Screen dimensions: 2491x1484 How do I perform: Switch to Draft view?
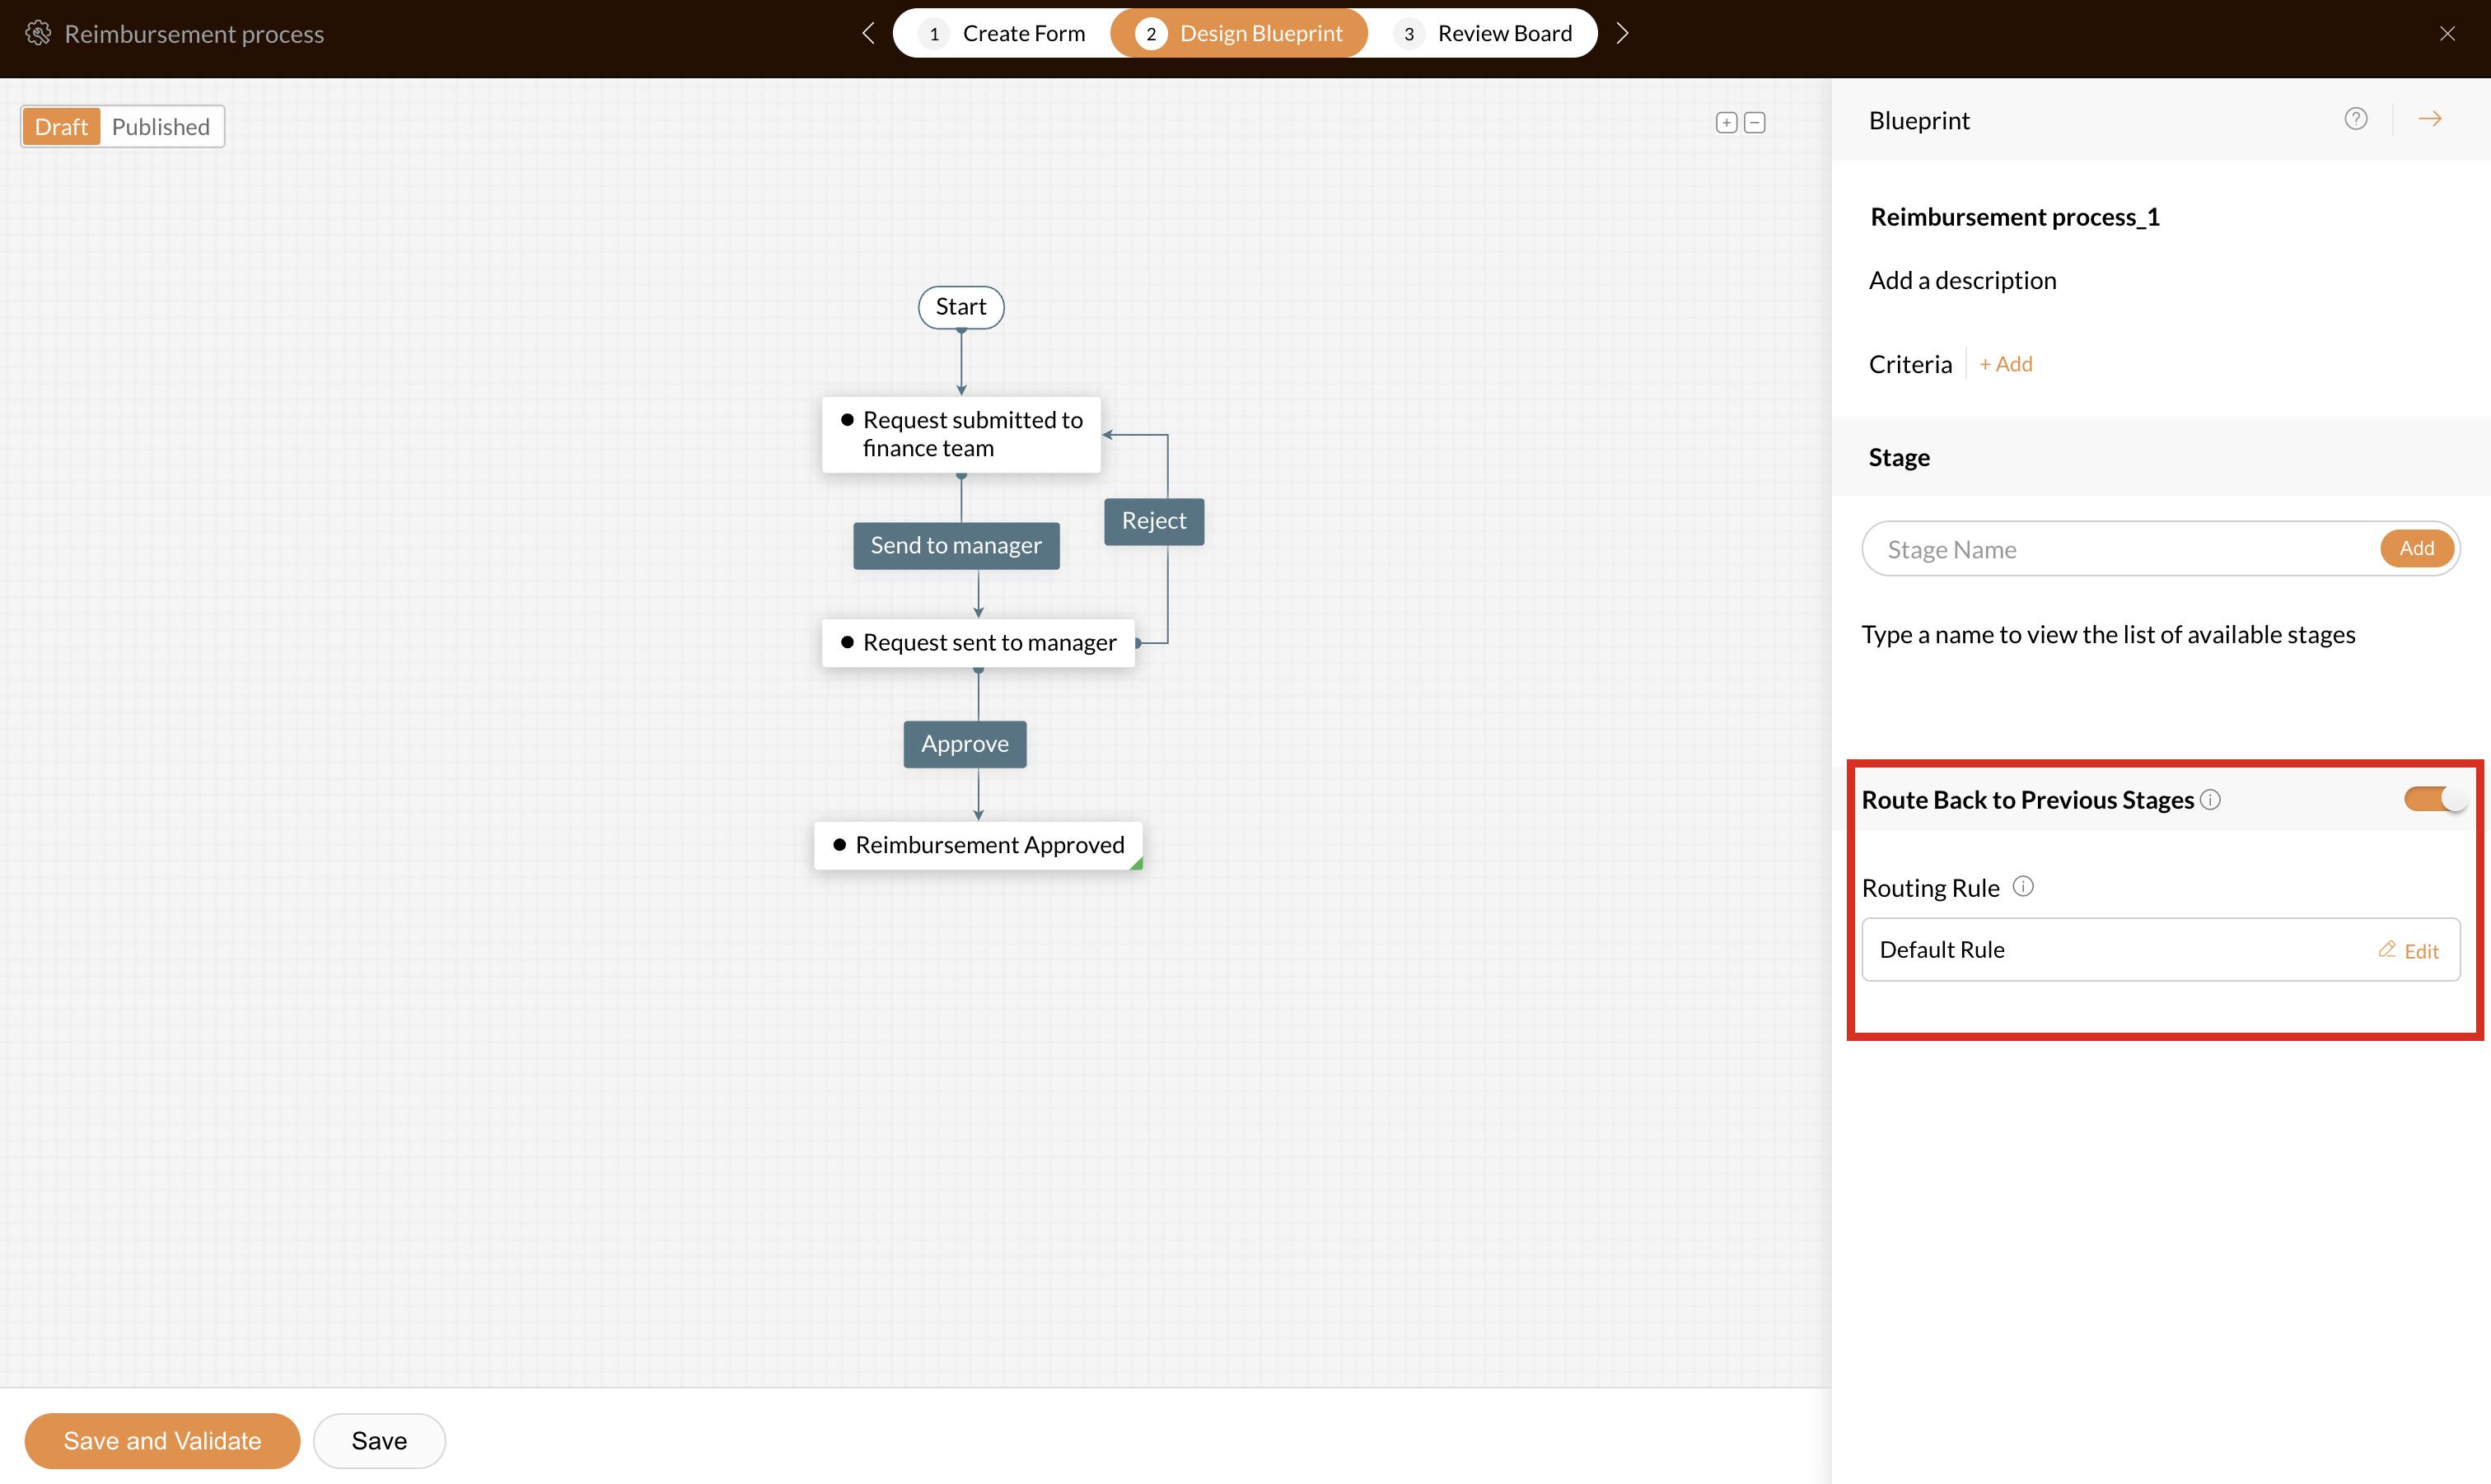click(x=61, y=127)
